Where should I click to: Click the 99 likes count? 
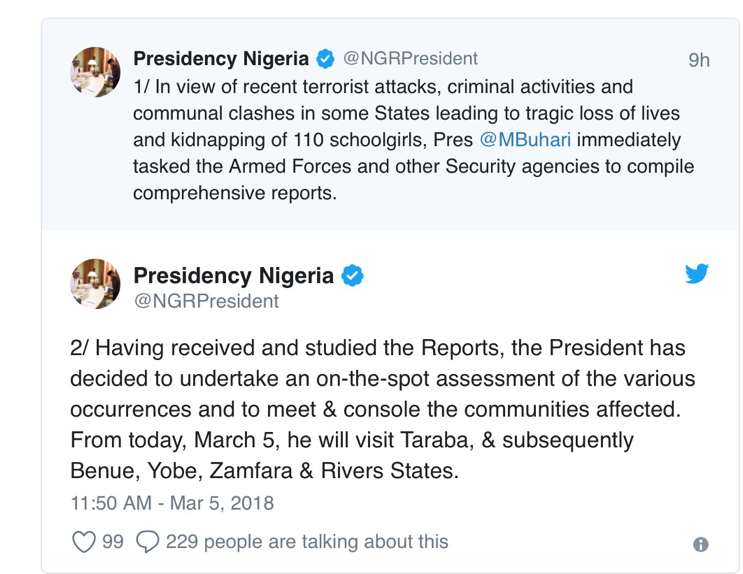113,542
